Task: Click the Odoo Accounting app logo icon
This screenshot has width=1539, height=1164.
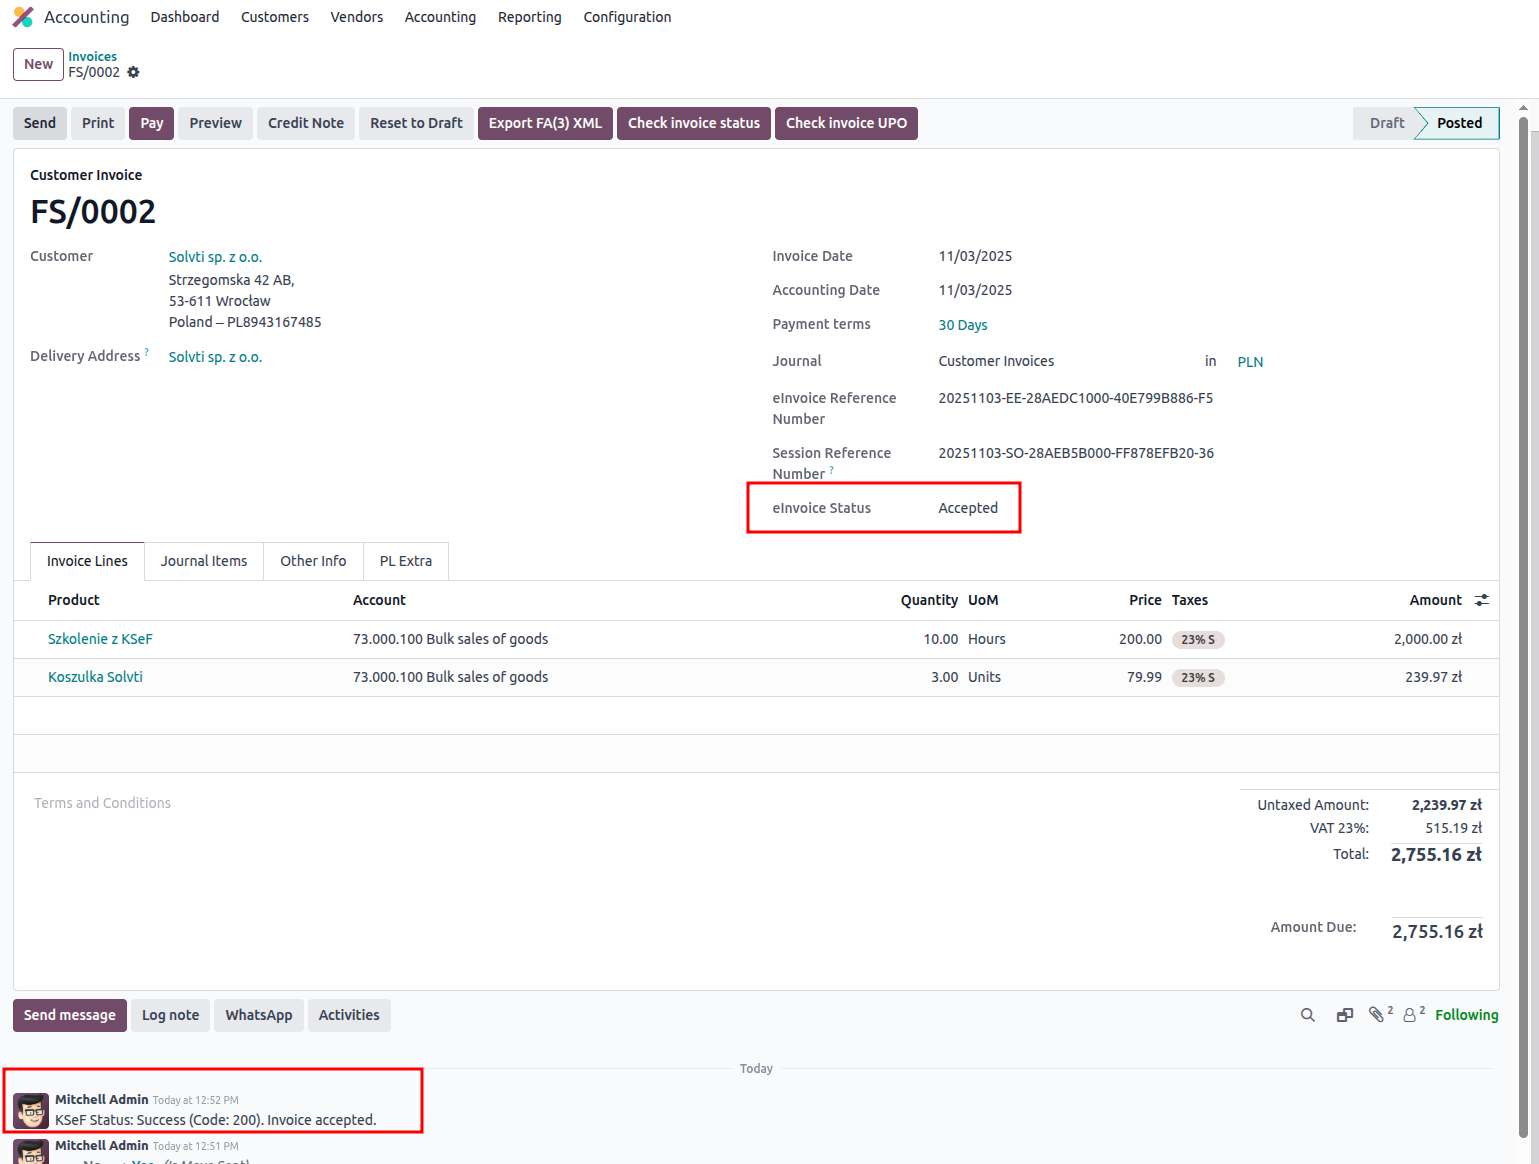Action: (23, 17)
